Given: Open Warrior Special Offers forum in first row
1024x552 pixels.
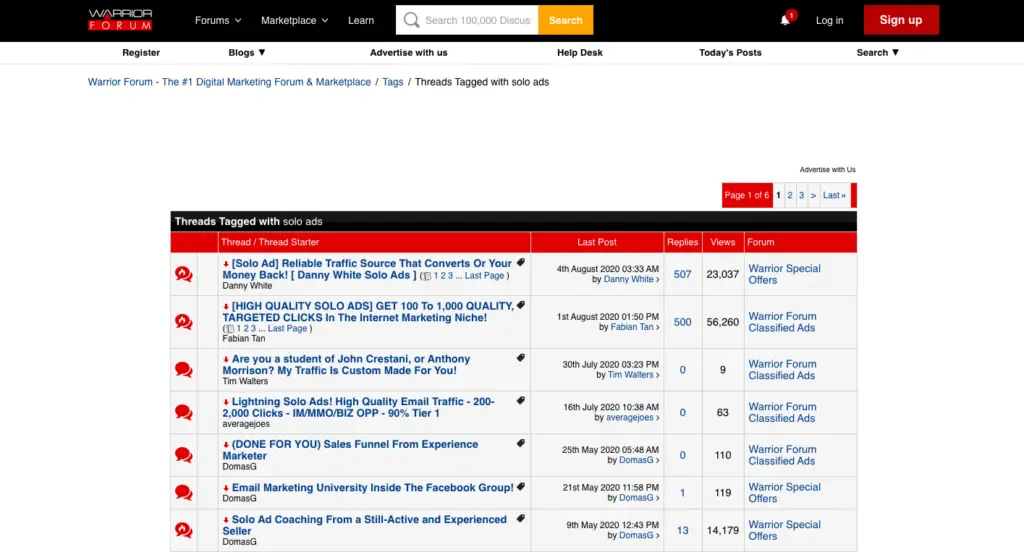Looking at the screenshot, I should [784, 274].
